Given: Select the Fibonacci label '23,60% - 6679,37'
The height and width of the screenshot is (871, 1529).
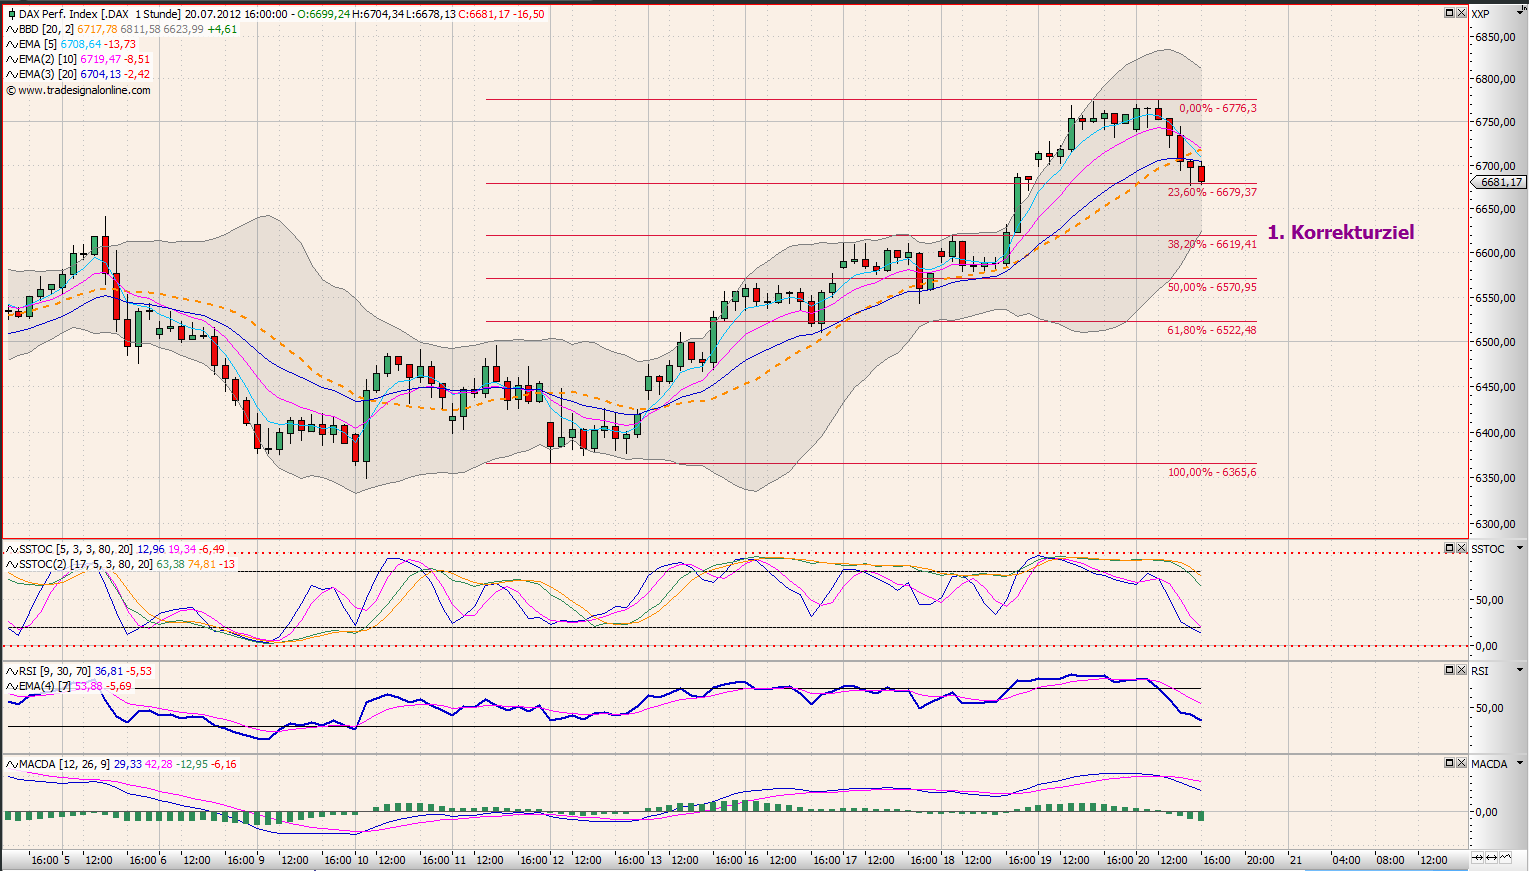Looking at the screenshot, I should pyautogui.click(x=1212, y=192).
